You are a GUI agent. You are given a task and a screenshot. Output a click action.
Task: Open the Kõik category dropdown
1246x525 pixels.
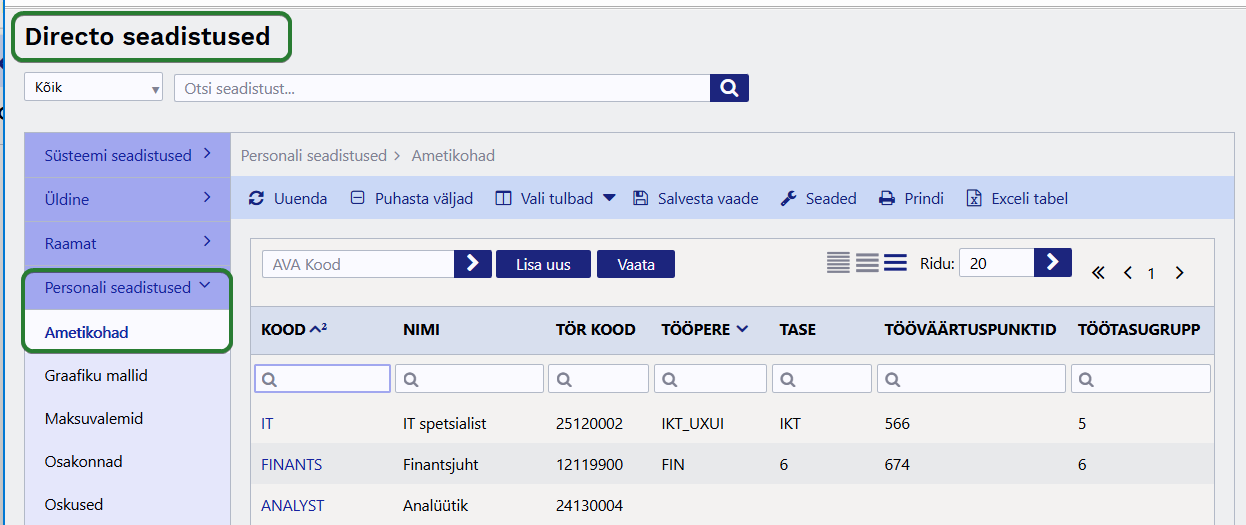click(93, 88)
